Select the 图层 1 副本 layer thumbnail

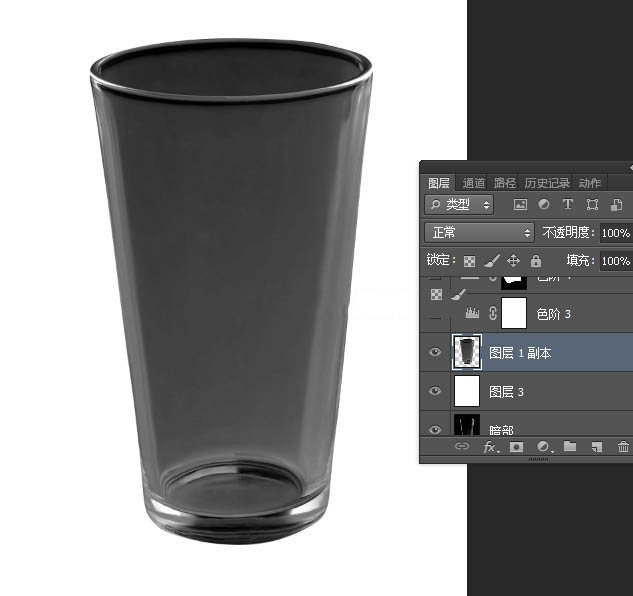click(x=467, y=352)
